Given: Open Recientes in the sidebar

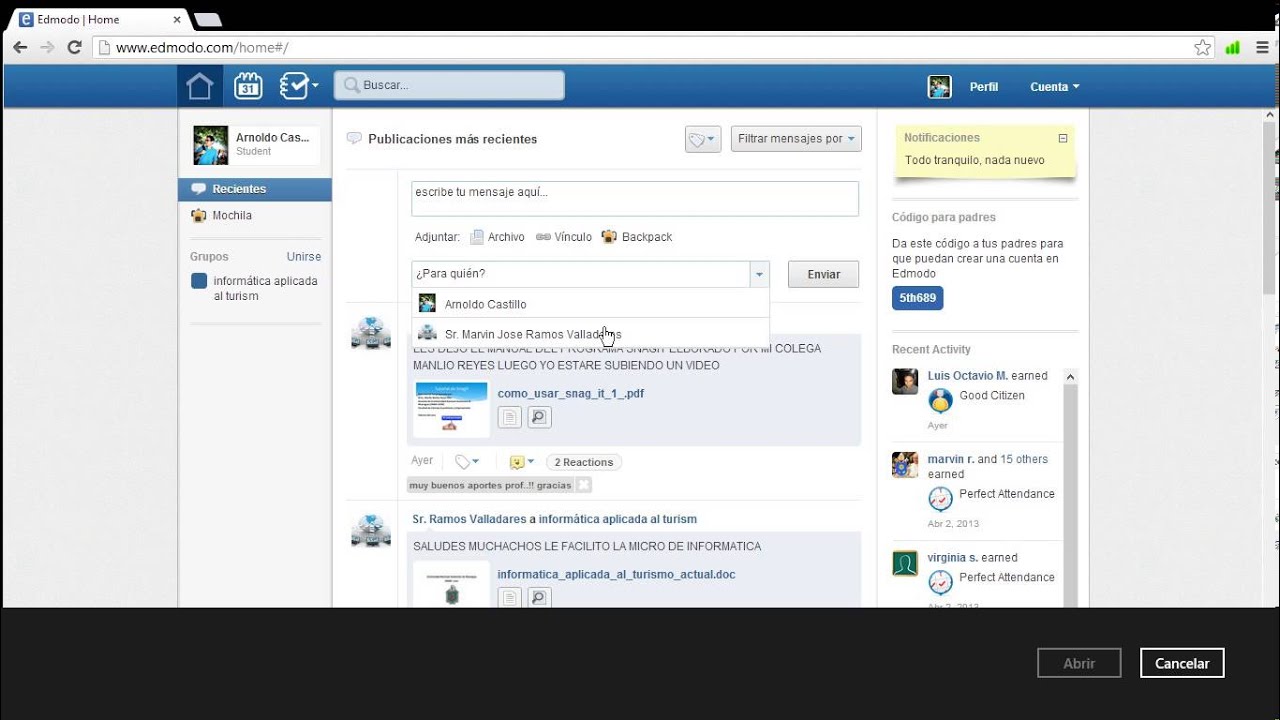Looking at the screenshot, I should pos(255,189).
